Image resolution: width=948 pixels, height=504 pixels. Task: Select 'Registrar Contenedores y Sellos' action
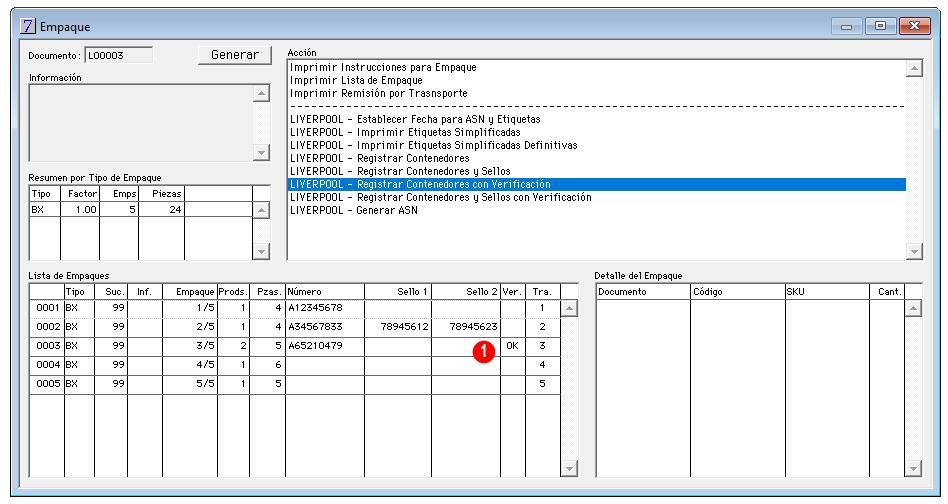(x=596, y=171)
